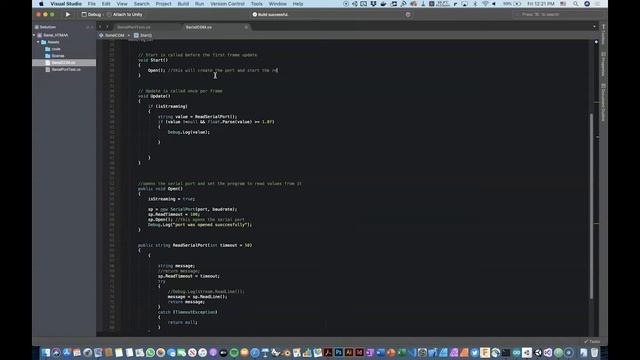Open Spotlight search in menu bar

576,4
